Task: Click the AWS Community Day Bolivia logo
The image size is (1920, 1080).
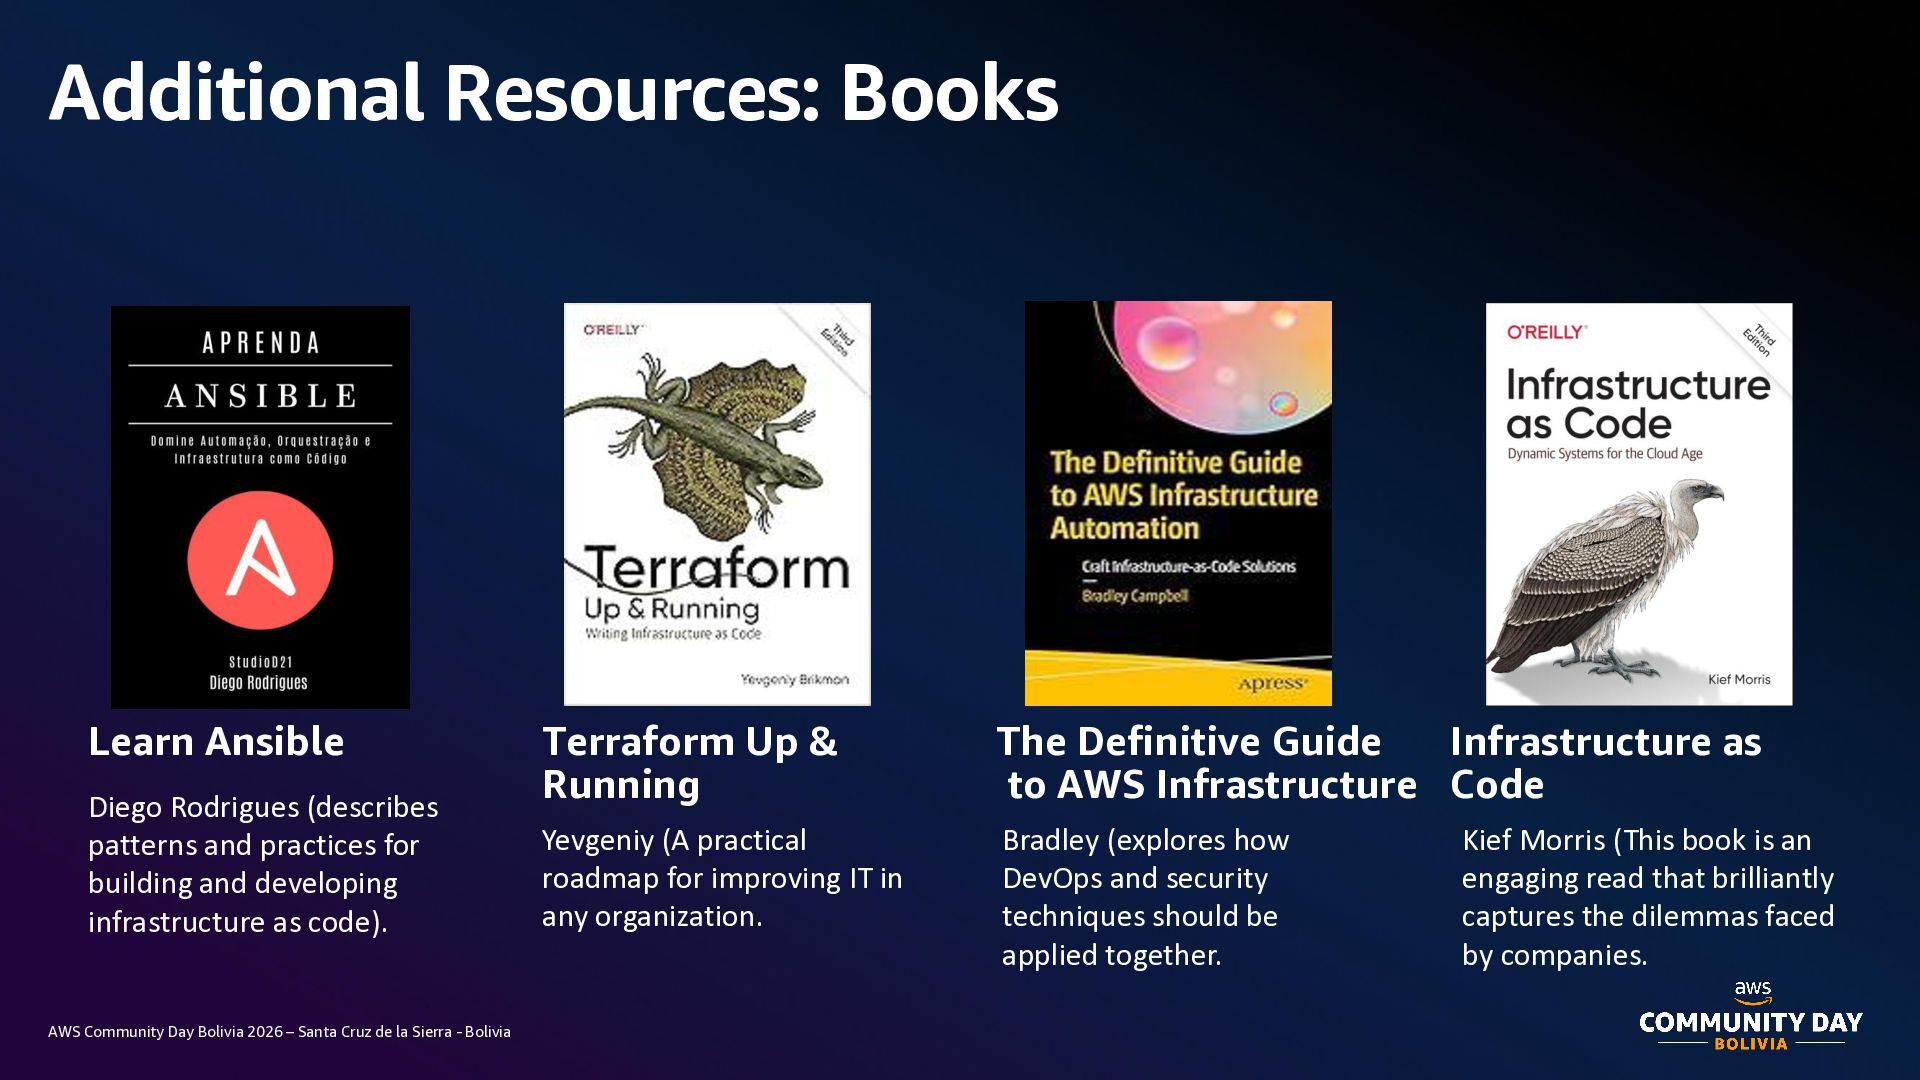Action: (x=1751, y=1016)
